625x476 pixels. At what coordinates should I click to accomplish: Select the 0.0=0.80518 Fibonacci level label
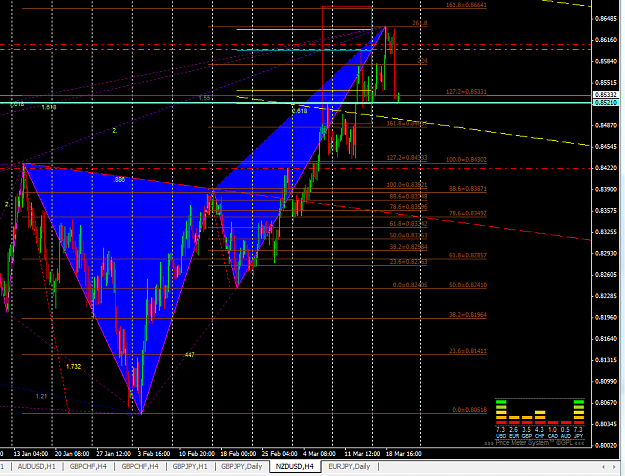pyautogui.click(x=469, y=410)
